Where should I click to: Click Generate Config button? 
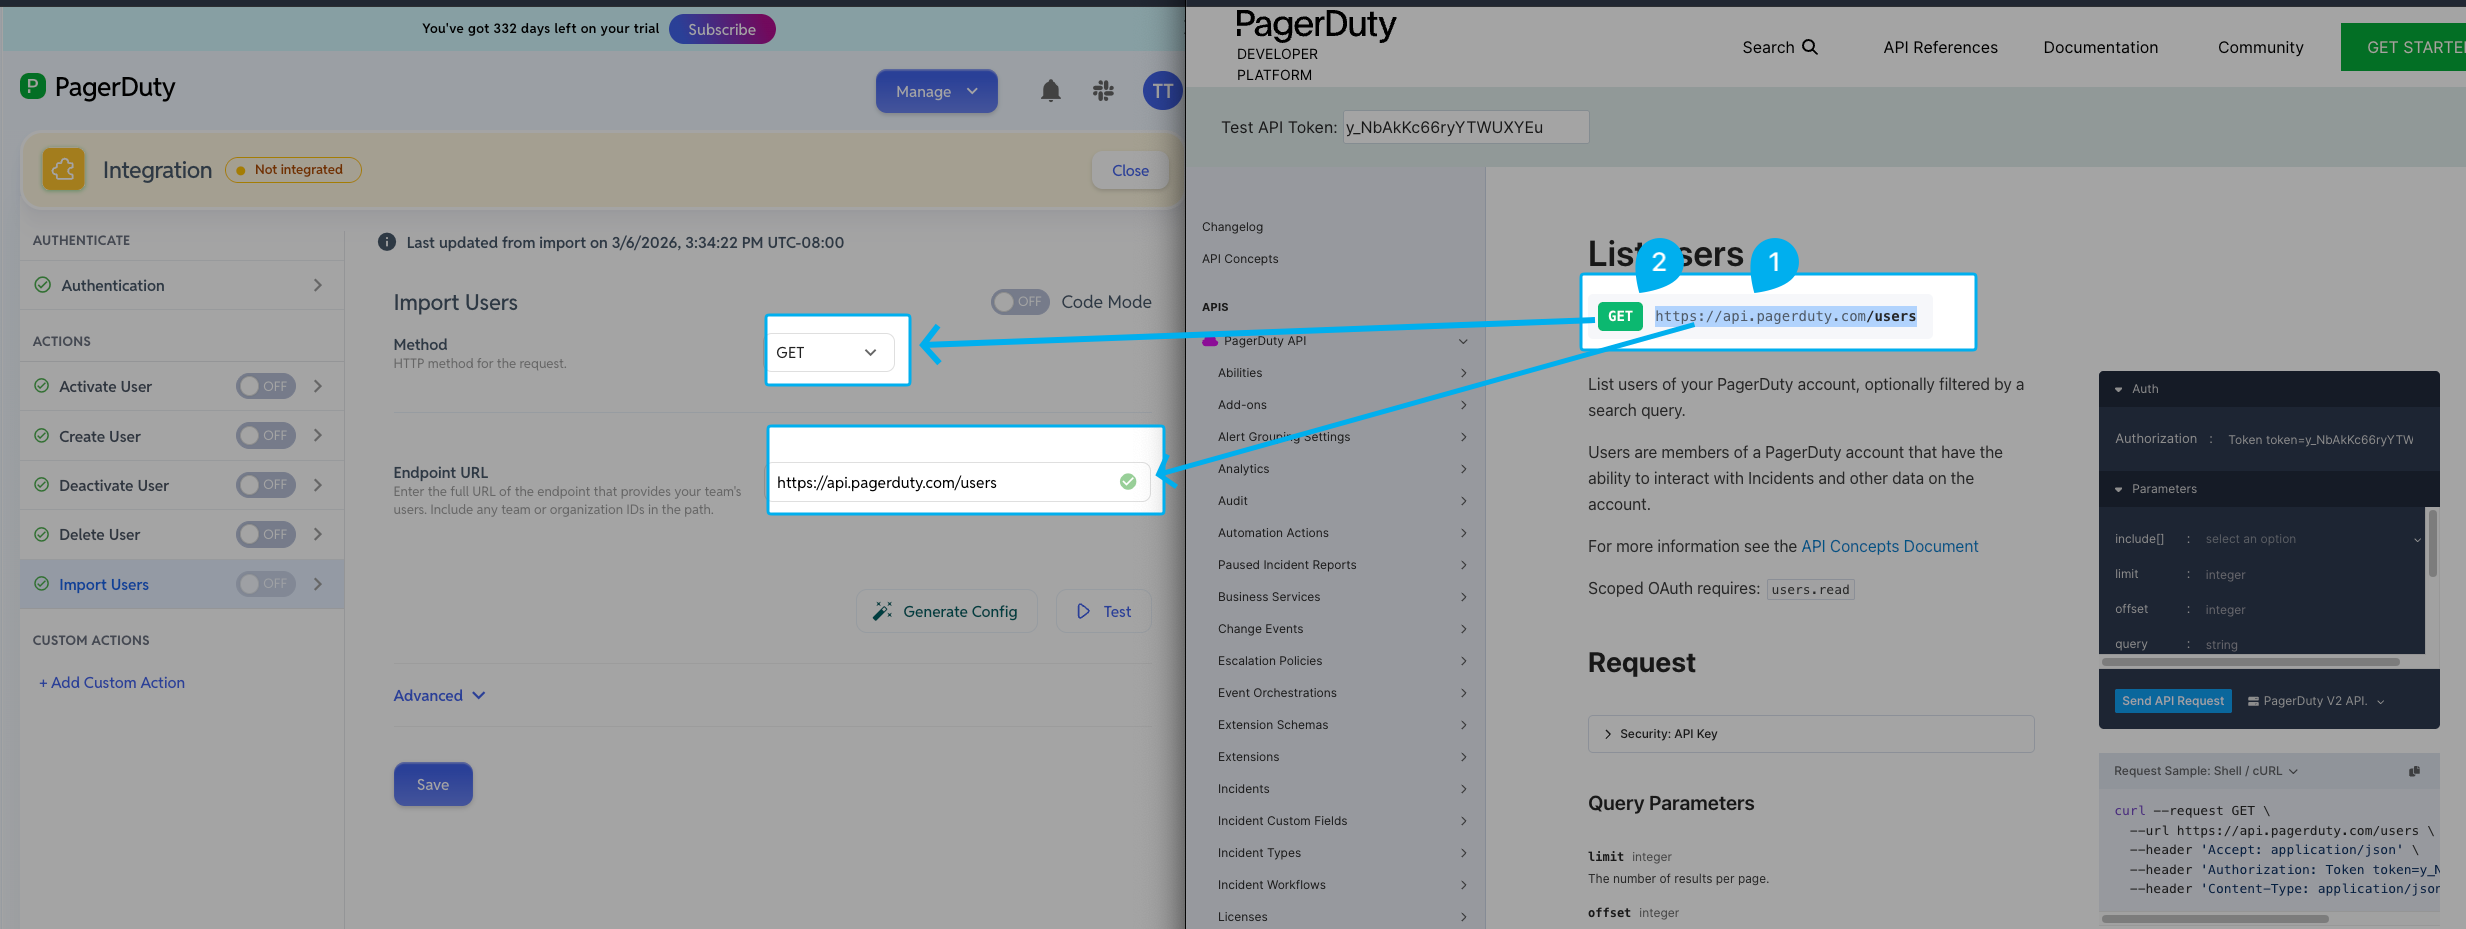coord(946,611)
